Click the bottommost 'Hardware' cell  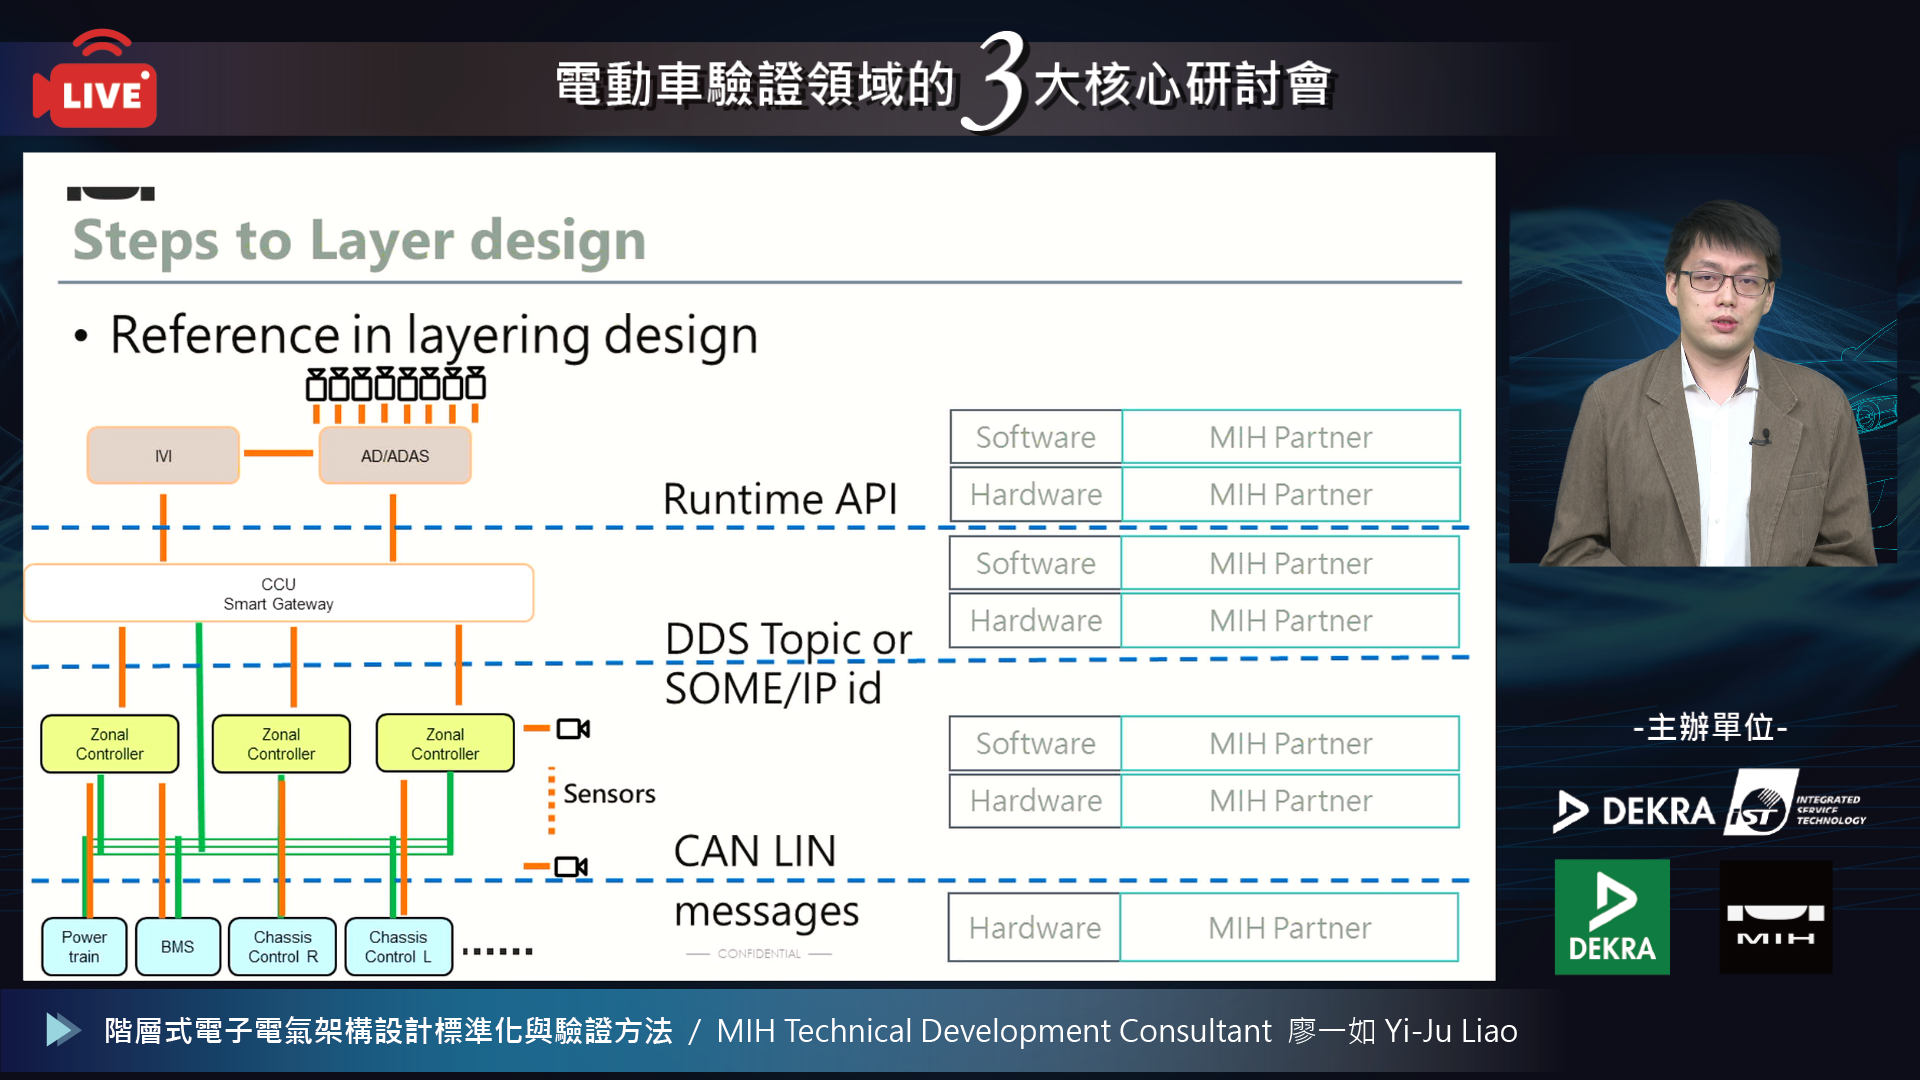click(x=1035, y=928)
